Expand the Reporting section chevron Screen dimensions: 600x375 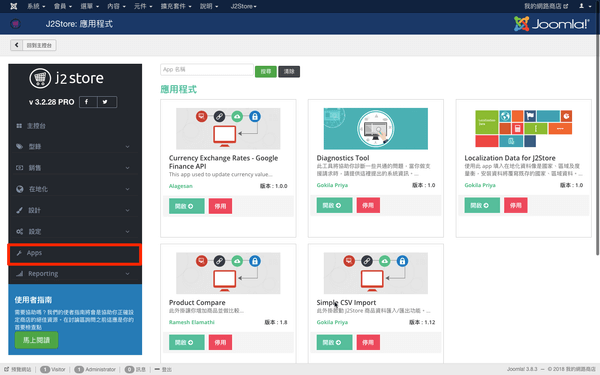[x=127, y=274]
